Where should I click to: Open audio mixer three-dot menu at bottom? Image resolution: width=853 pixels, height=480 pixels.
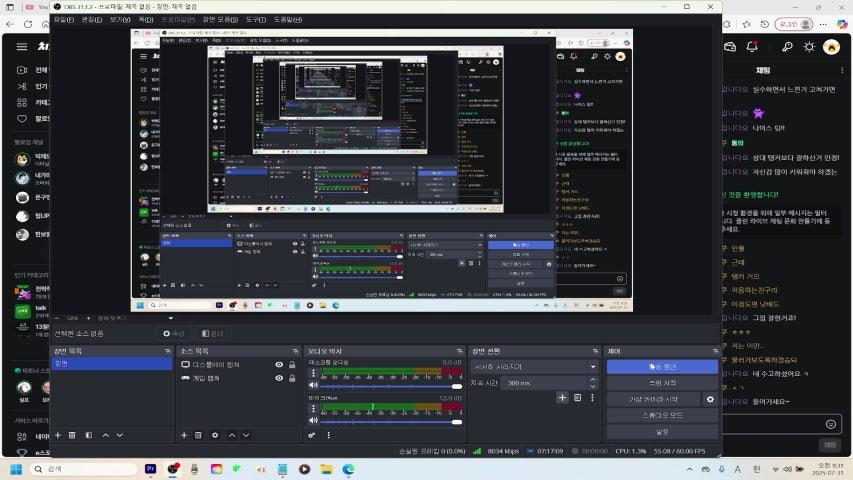pyautogui.click(x=328, y=435)
